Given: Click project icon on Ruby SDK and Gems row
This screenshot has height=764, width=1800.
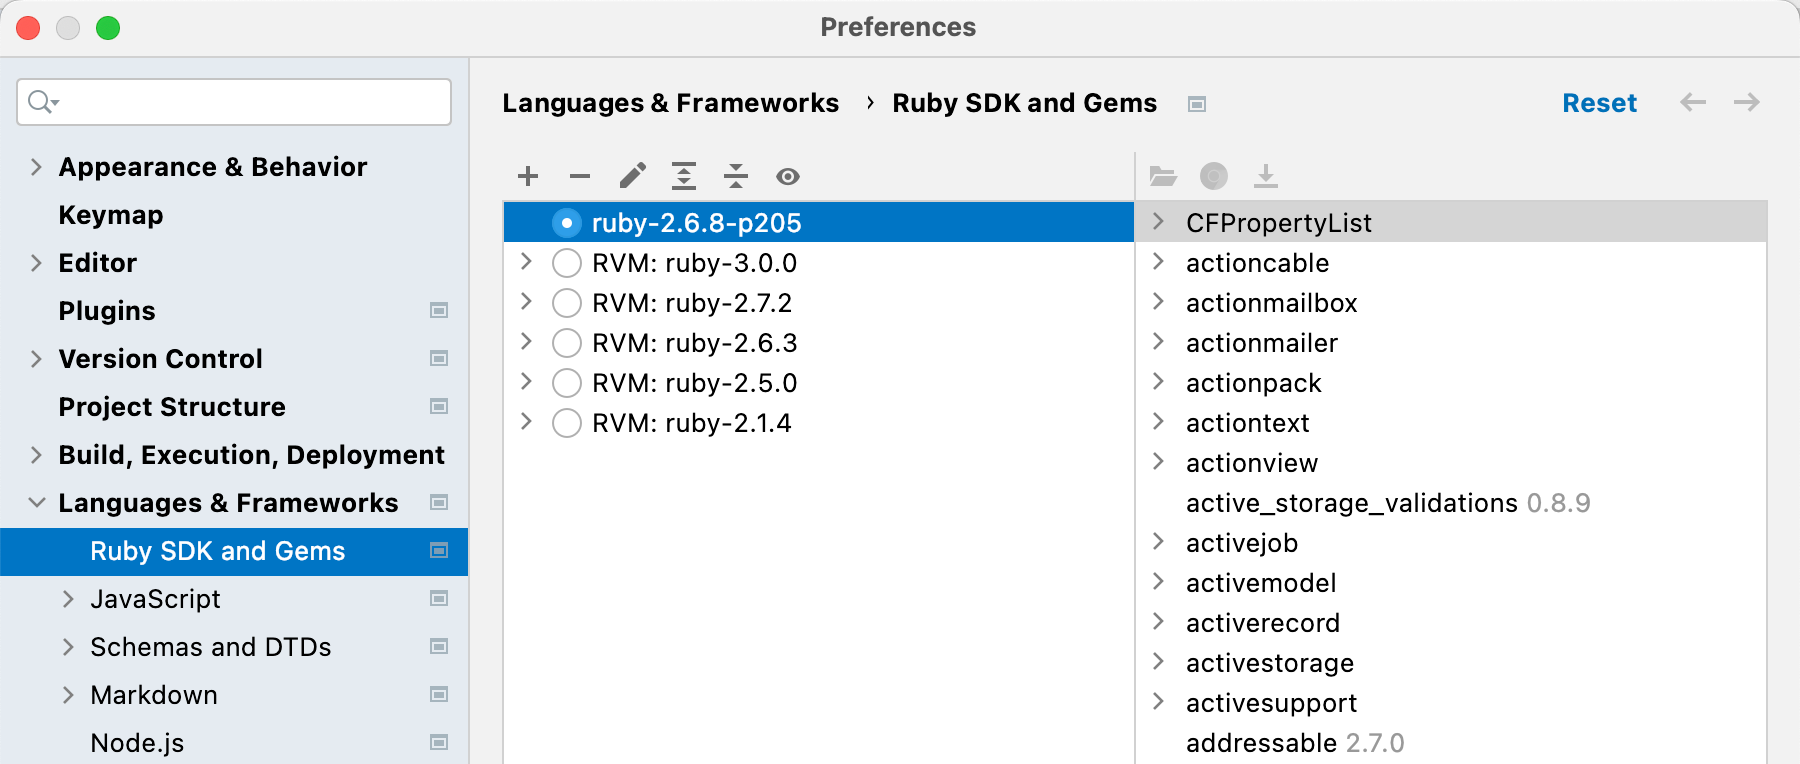Looking at the screenshot, I should pos(439,550).
